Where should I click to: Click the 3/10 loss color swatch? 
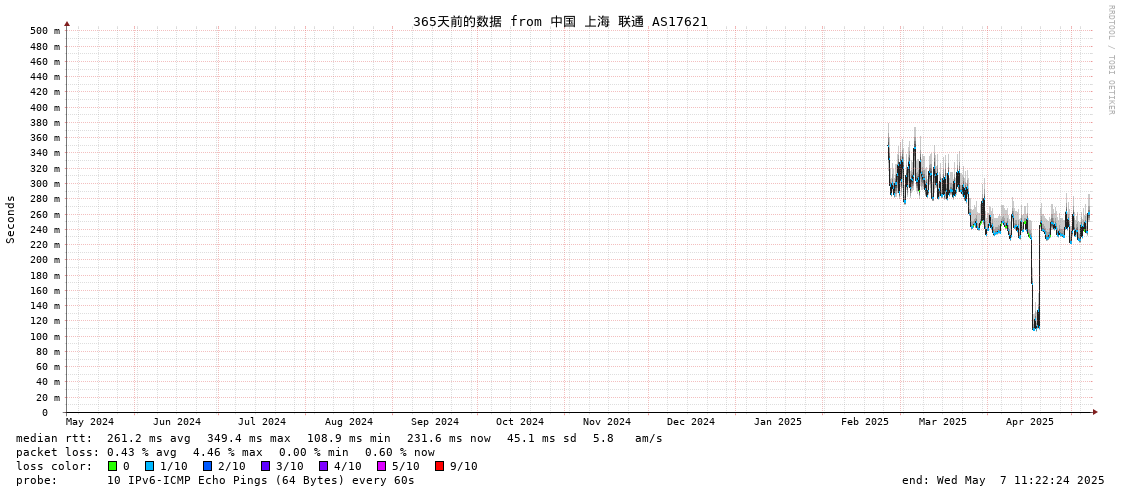265,466
